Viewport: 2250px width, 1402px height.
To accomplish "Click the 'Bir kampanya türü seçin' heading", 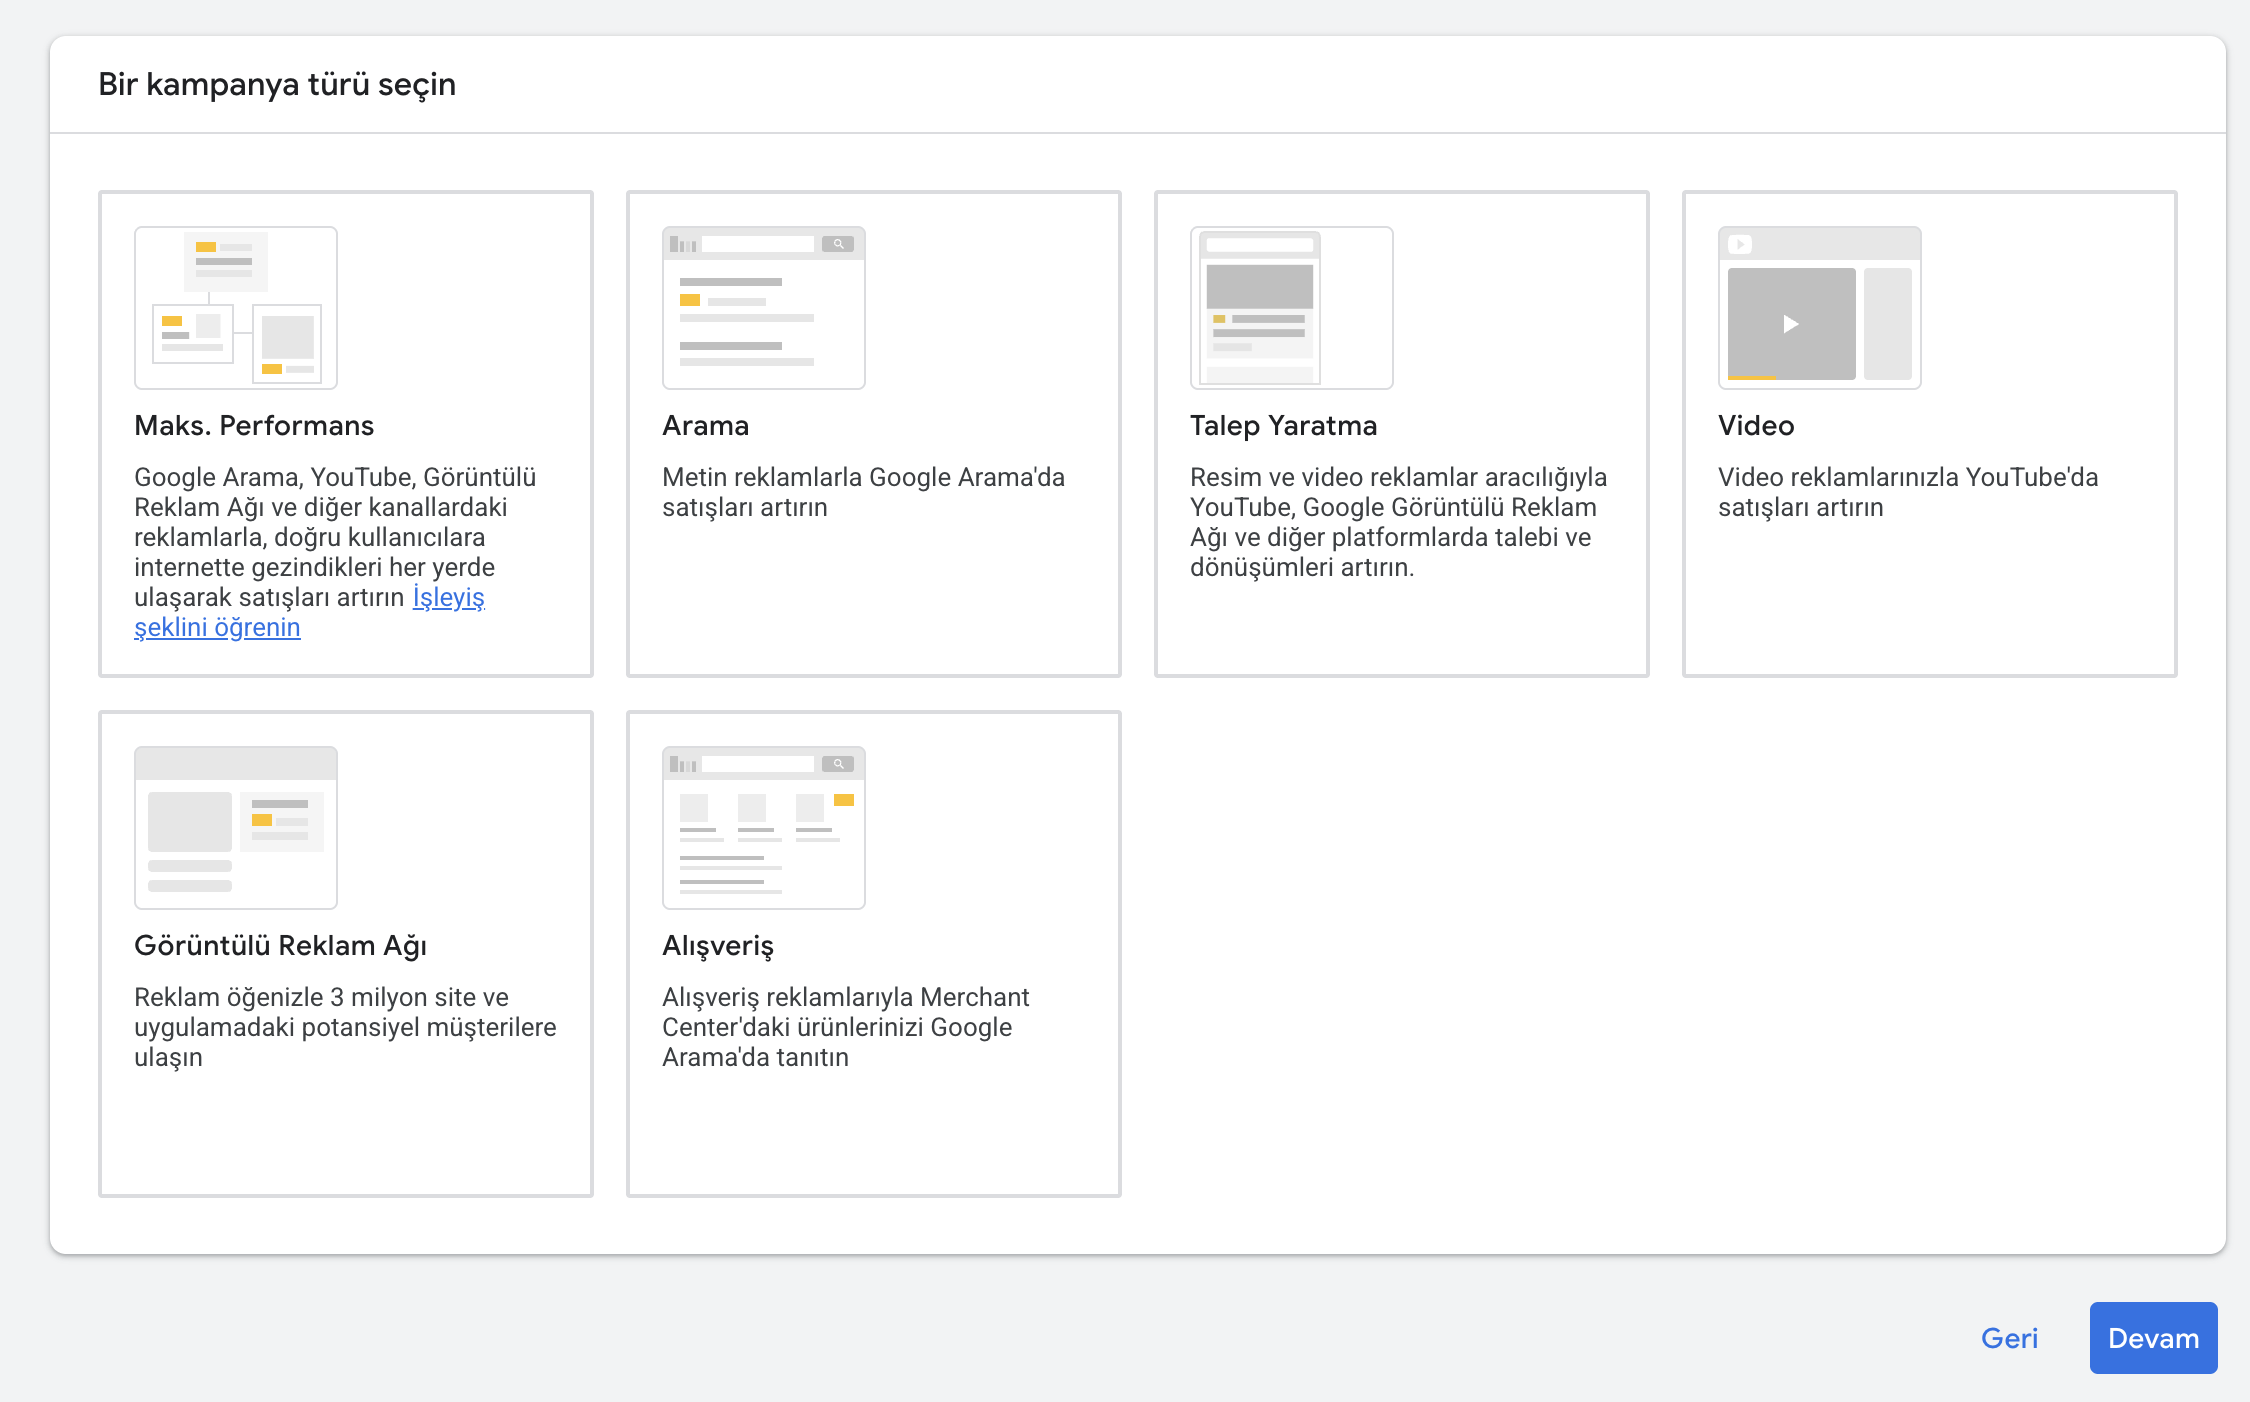I will pos(277,85).
